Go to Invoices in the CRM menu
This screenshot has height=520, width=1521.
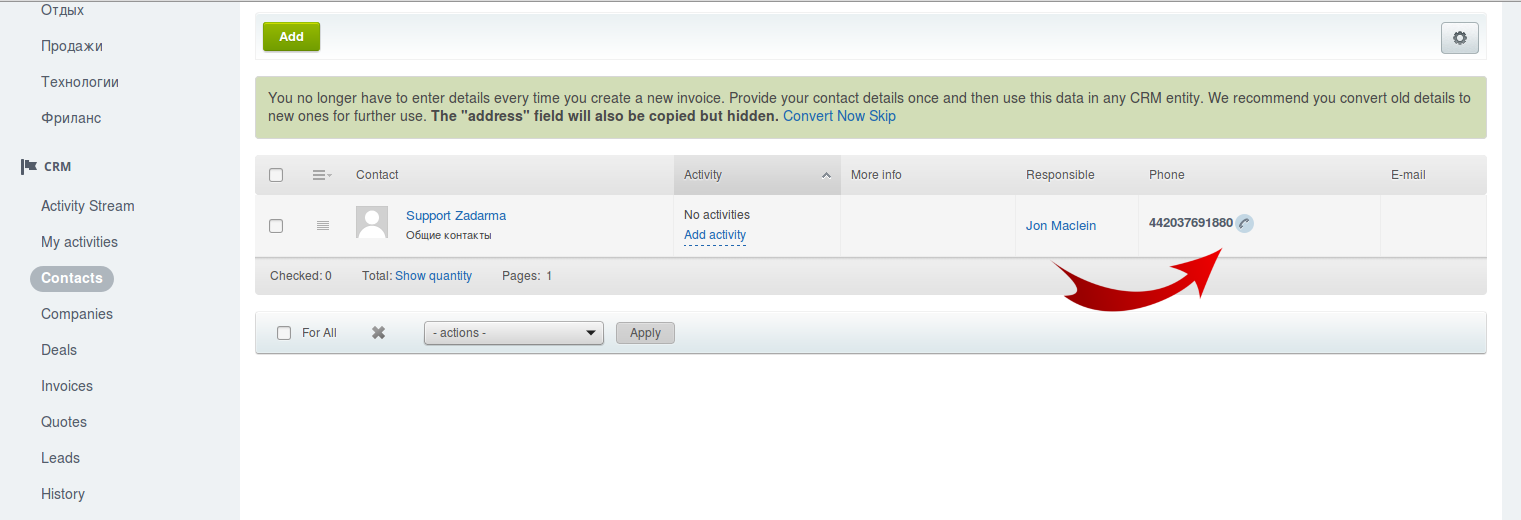(x=67, y=386)
